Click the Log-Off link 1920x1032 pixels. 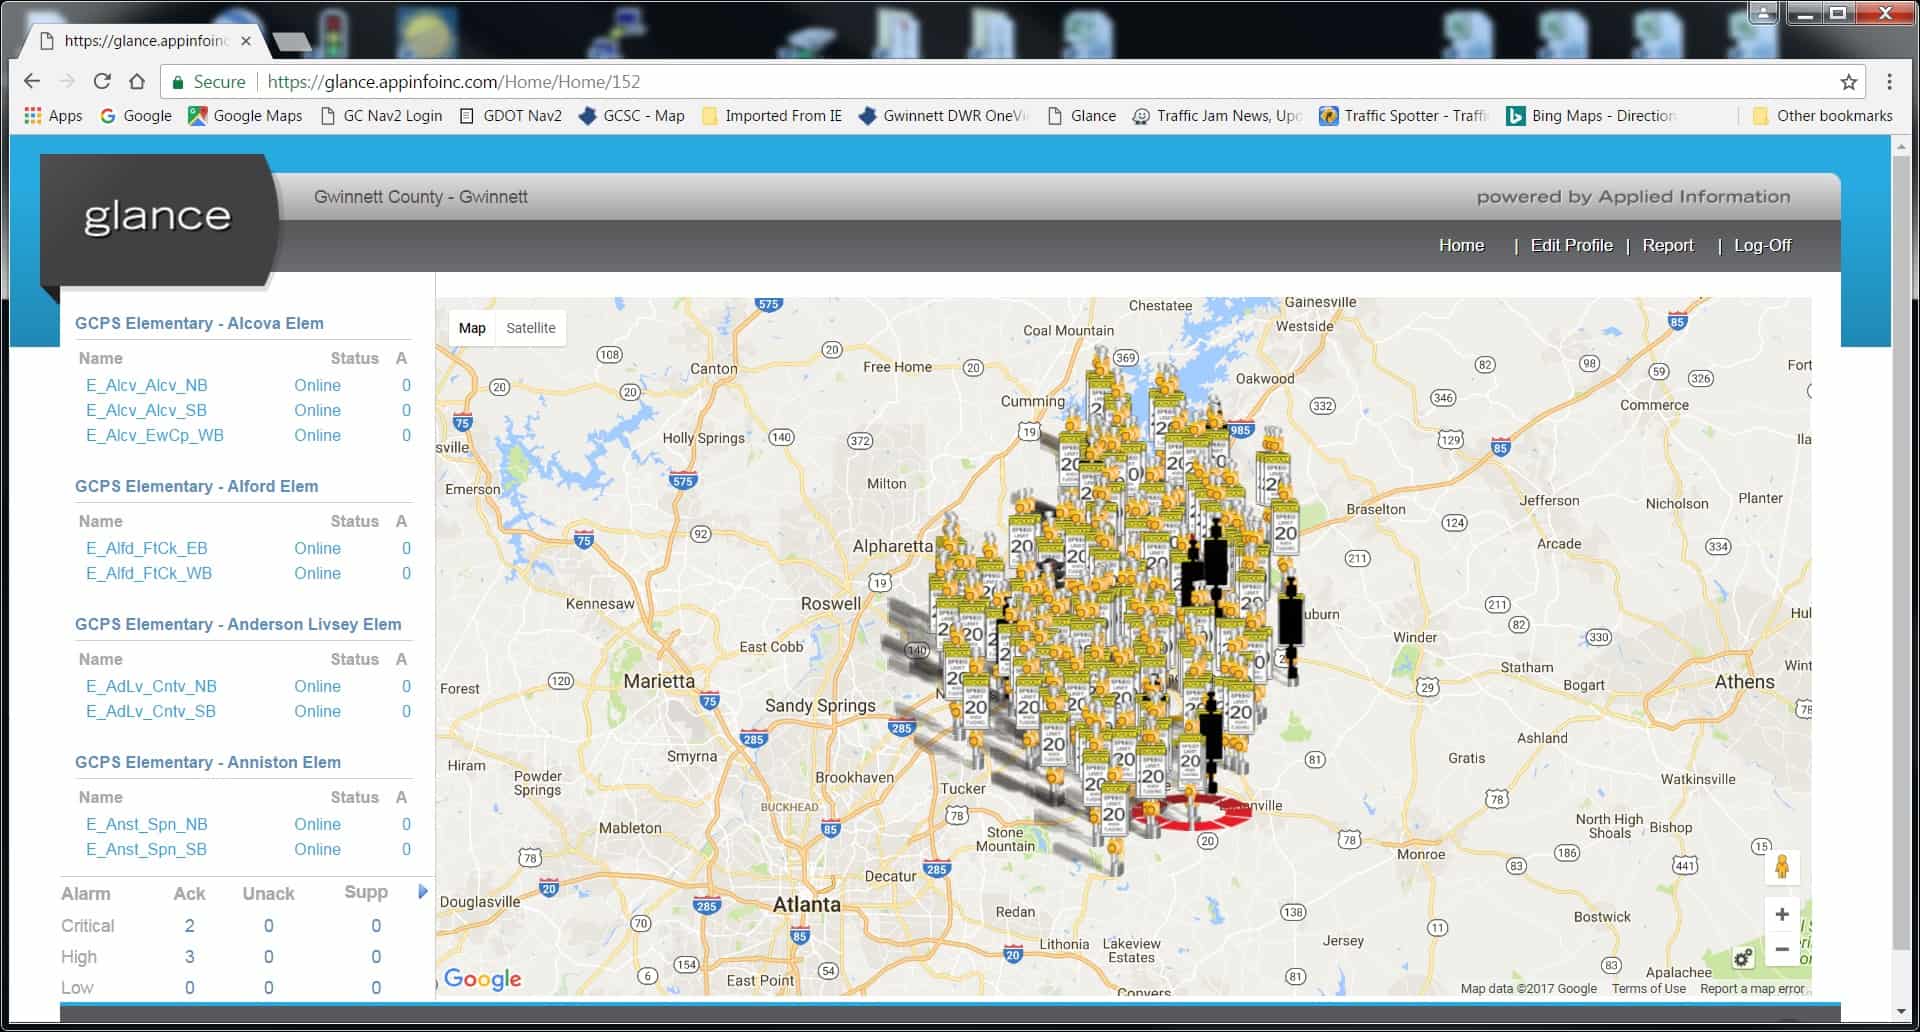[1762, 245]
